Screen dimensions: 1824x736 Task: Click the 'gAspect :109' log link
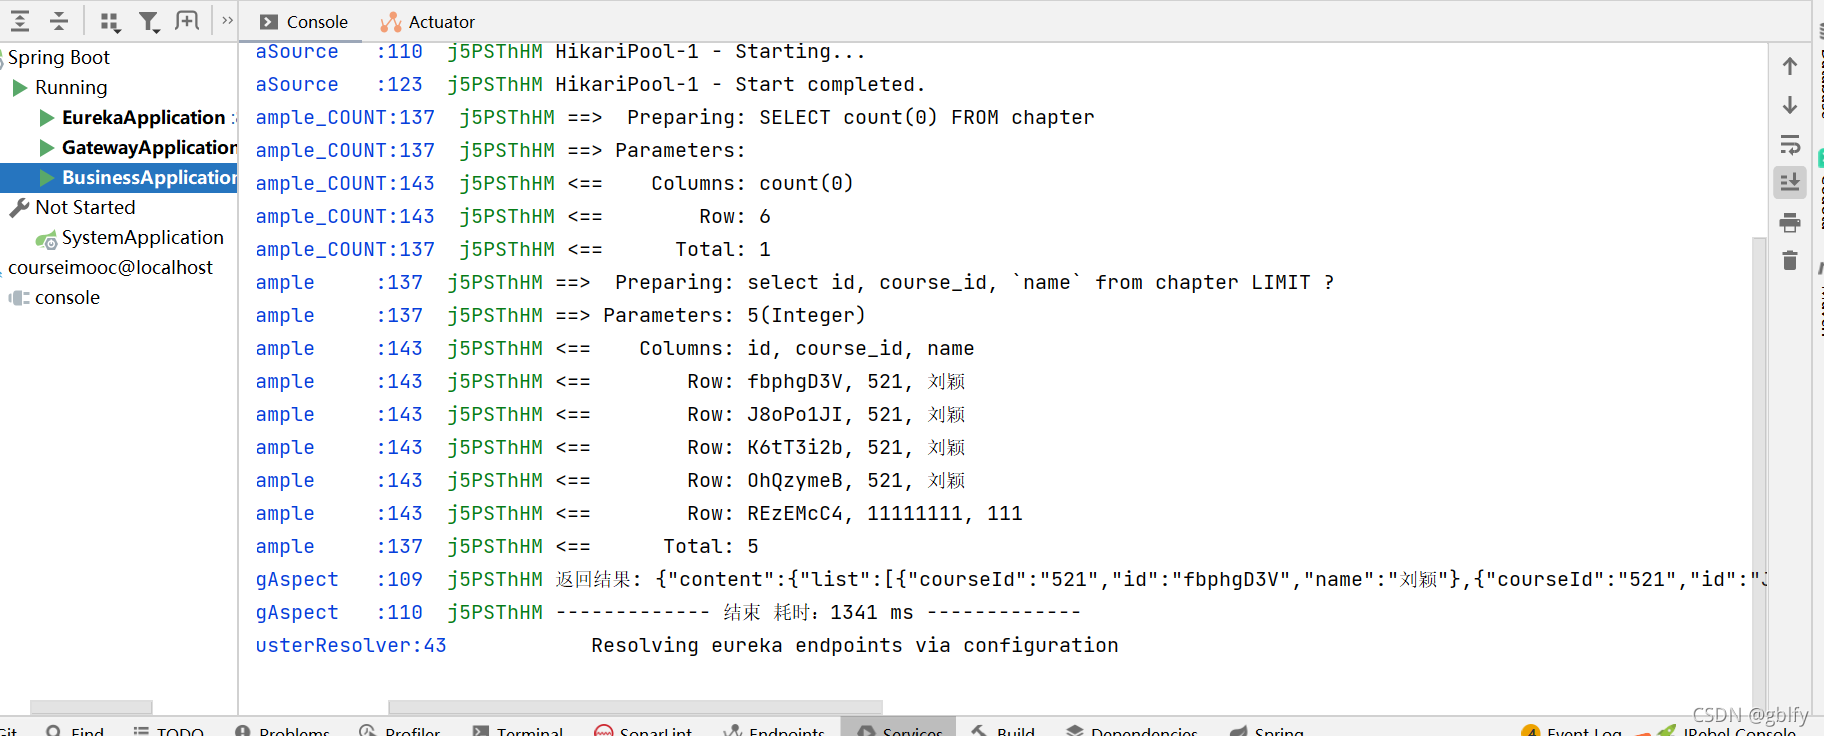339,579
